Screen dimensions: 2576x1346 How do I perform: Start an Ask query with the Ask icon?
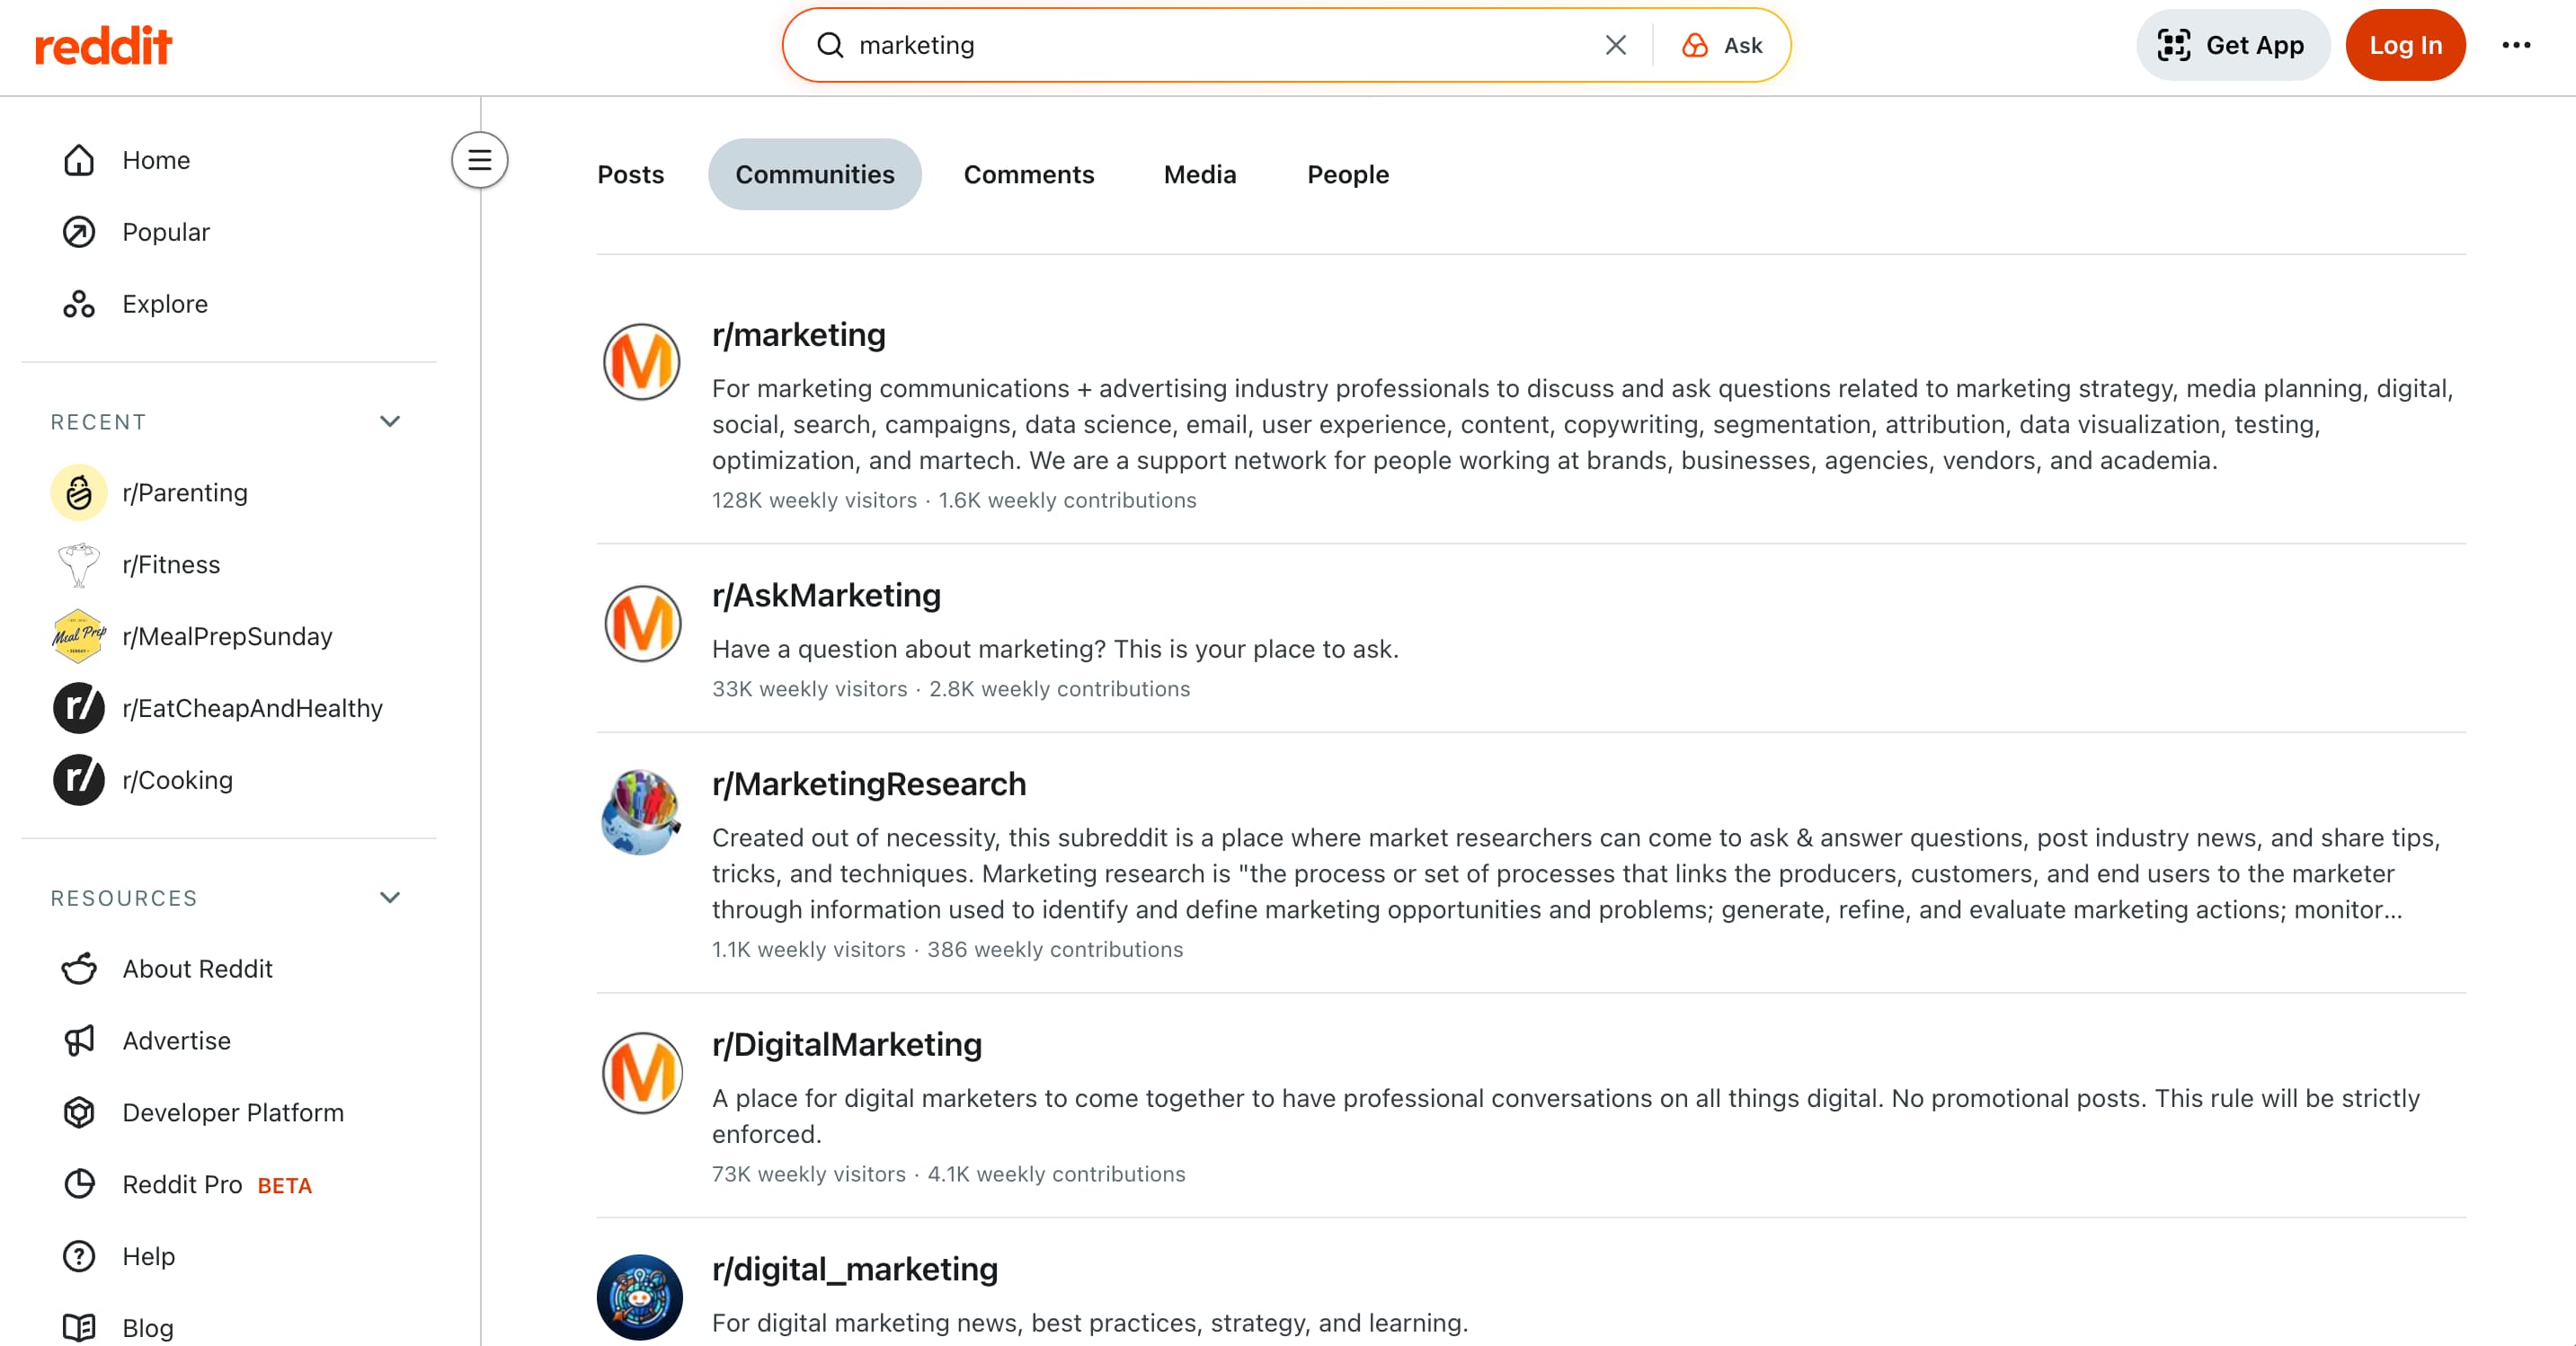pyautogui.click(x=1693, y=44)
